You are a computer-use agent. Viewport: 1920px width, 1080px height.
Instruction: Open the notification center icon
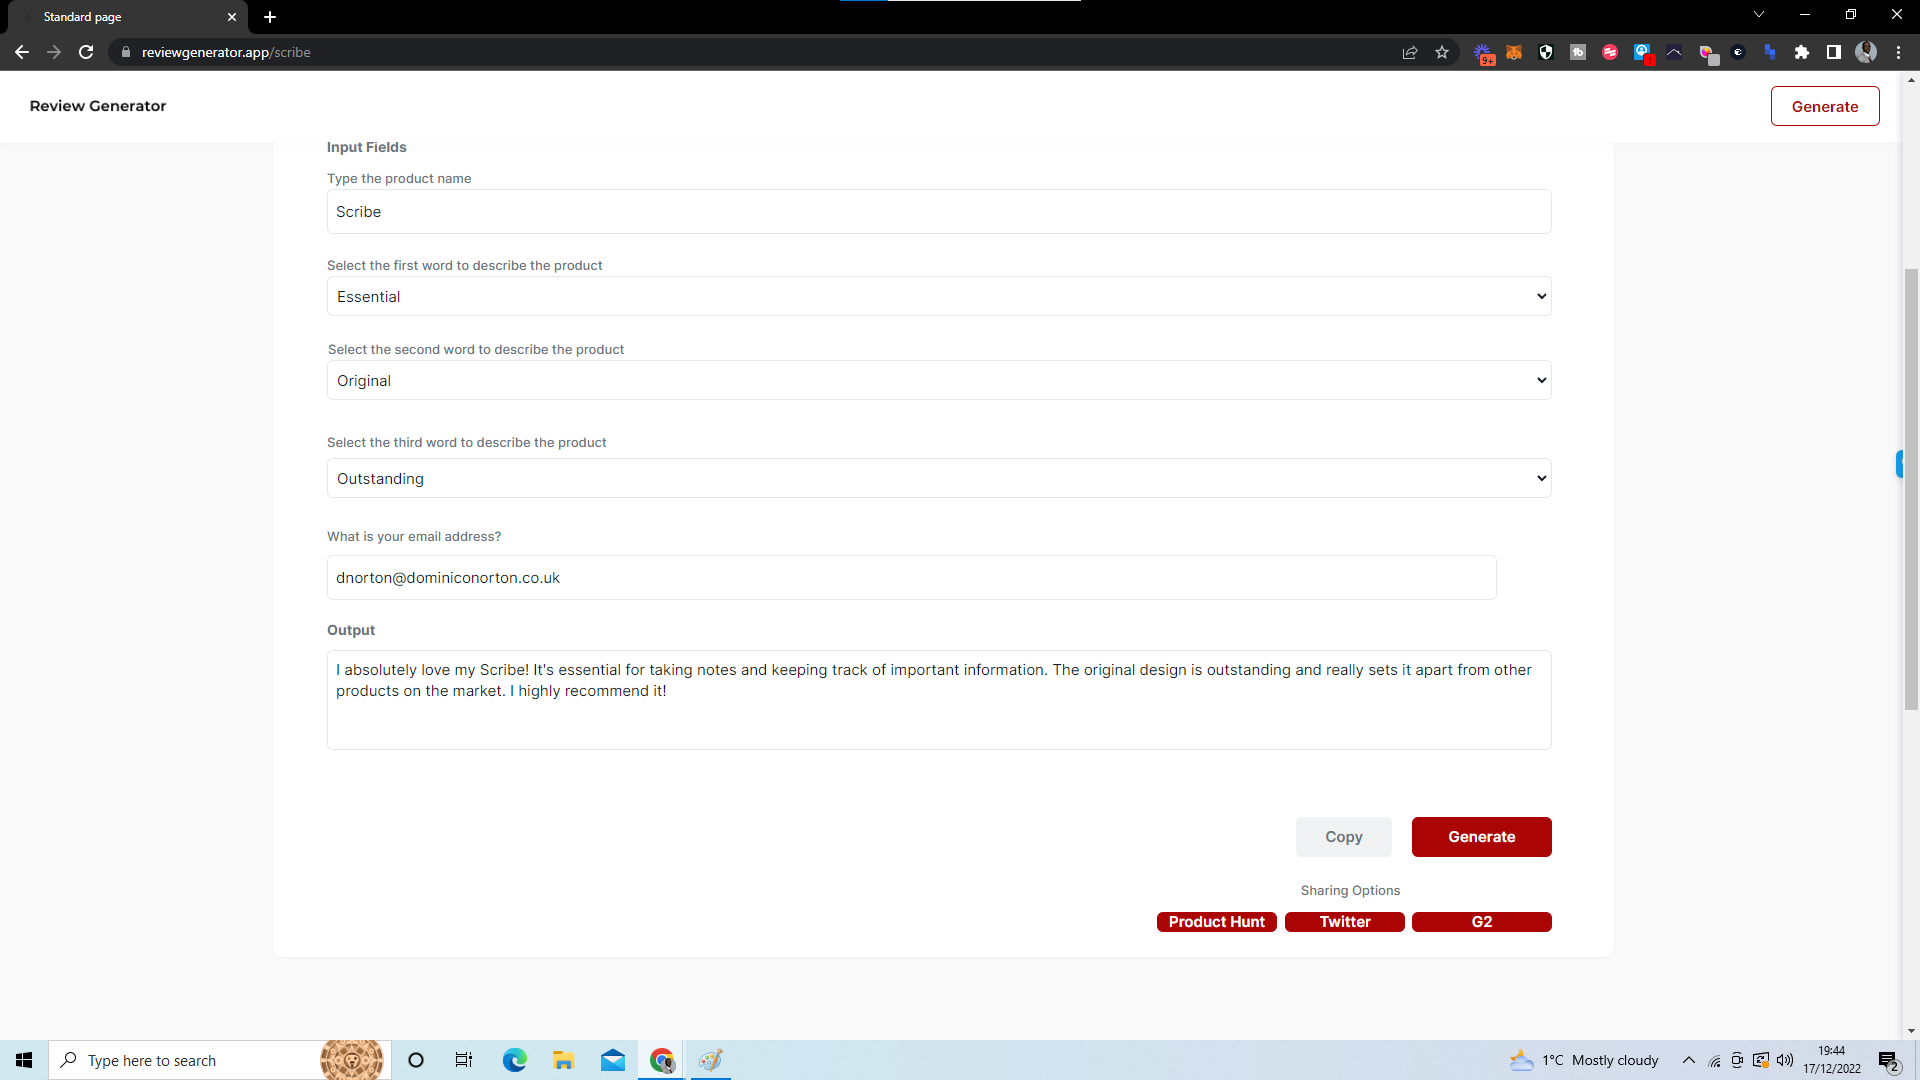pos(1888,1061)
